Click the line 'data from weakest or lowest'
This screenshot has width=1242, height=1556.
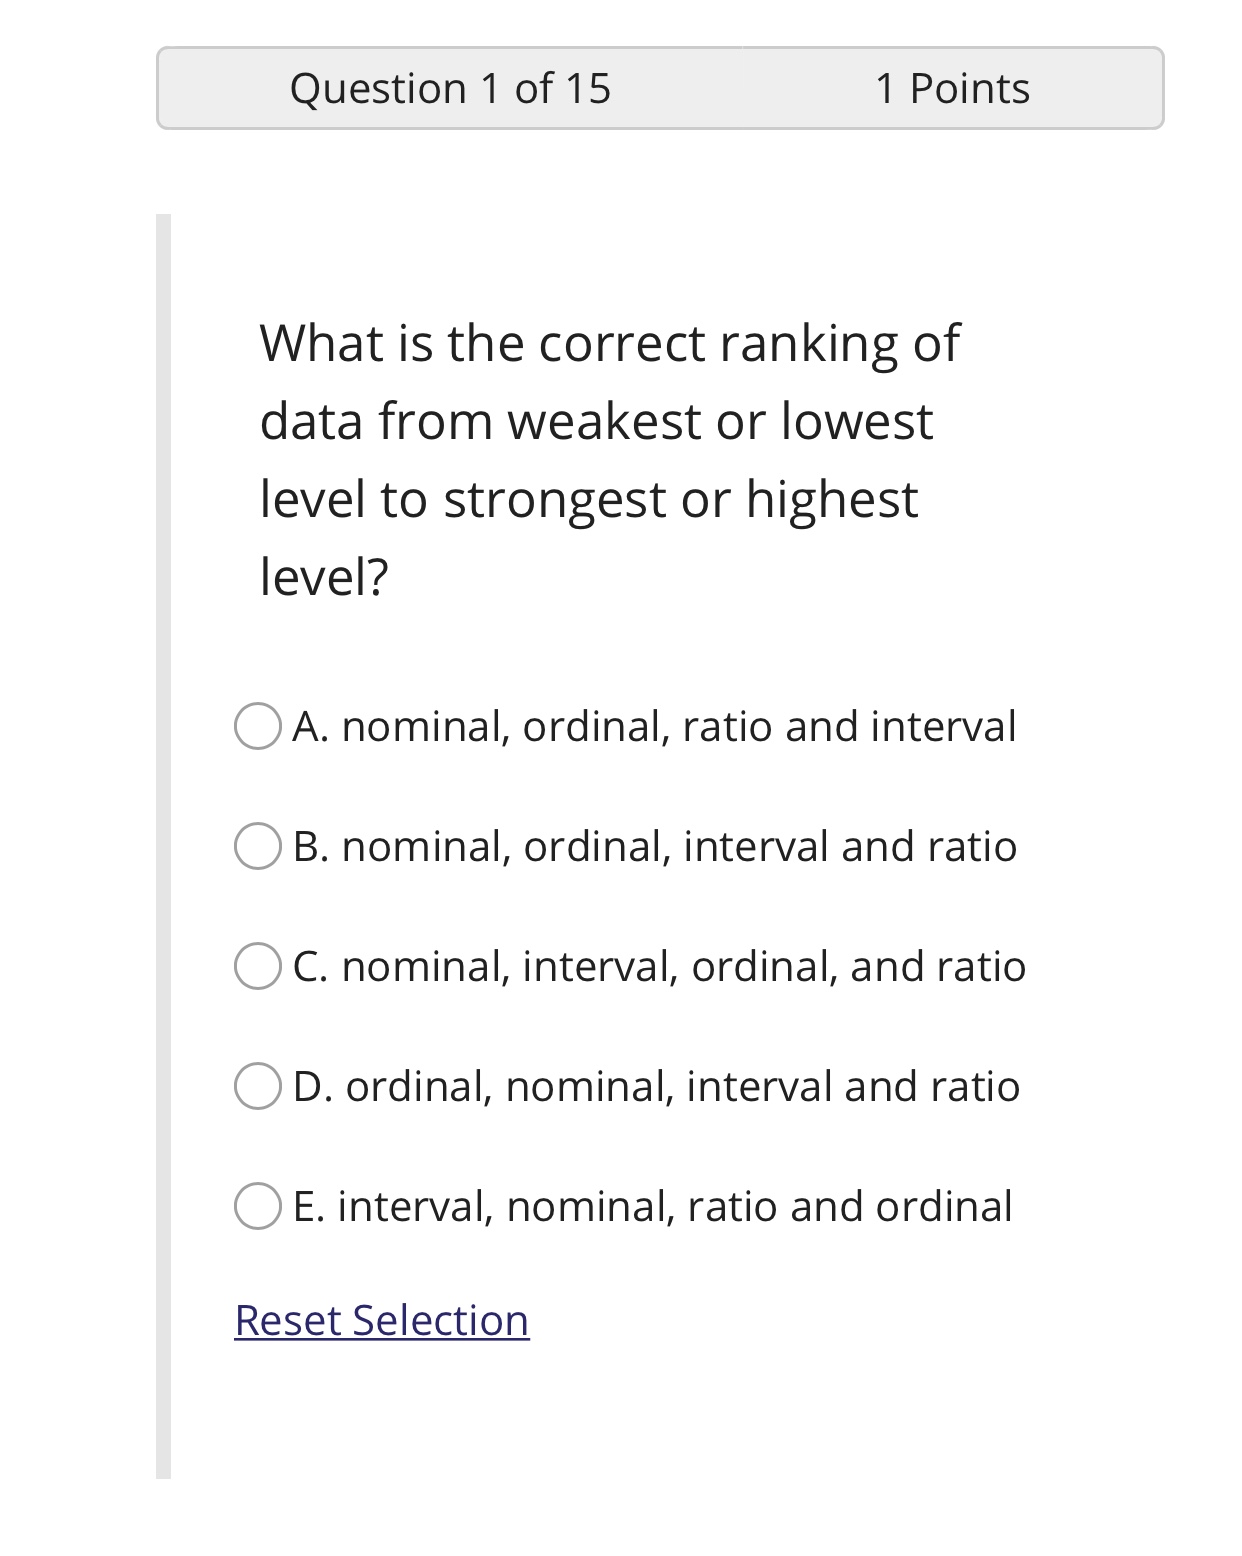[x=596, y=421]
